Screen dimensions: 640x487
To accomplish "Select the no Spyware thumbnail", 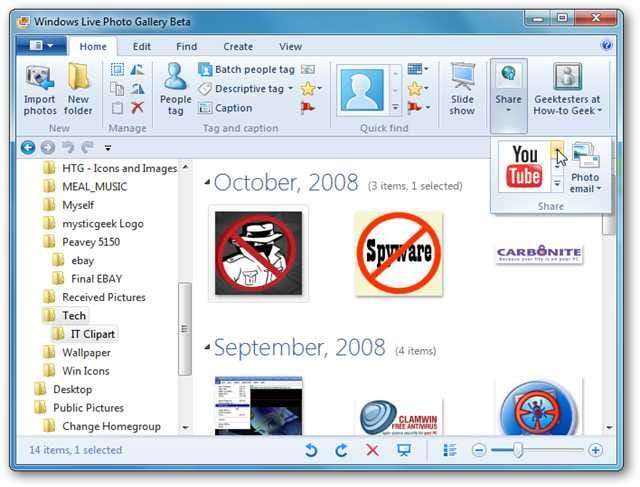I will pos(399,254).
